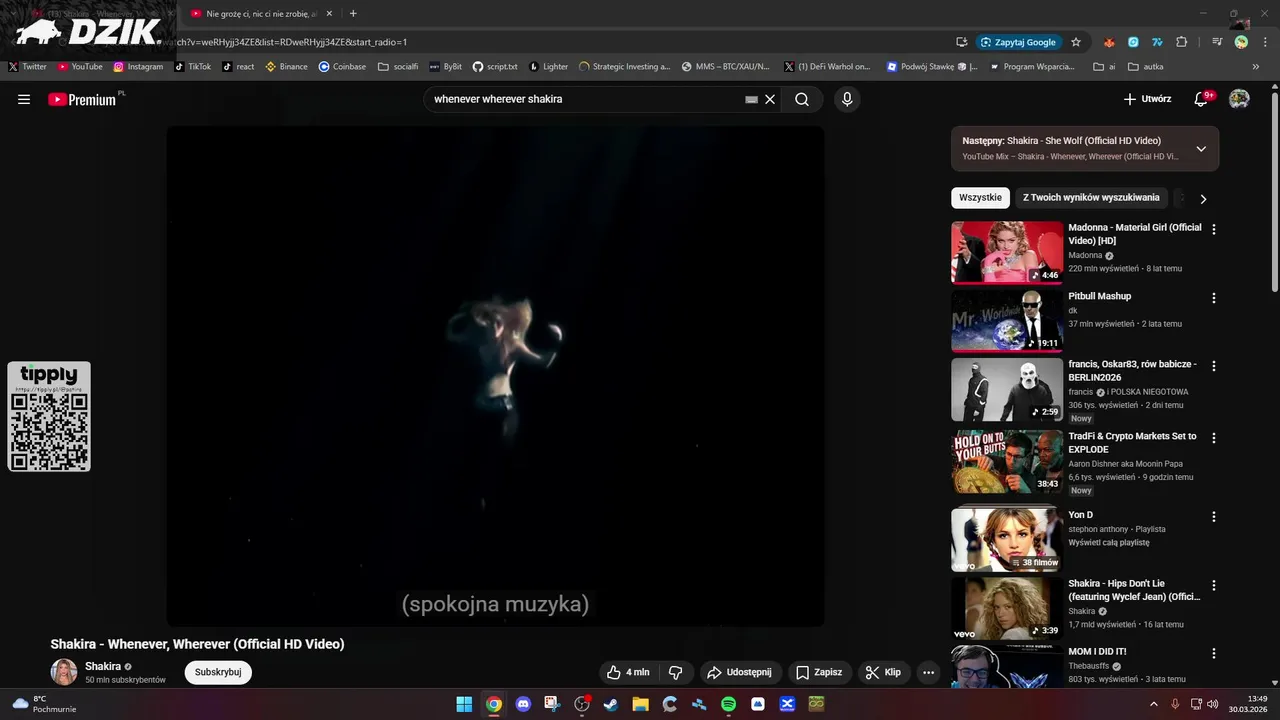Image resolution: width=1280 pixels, height=720 pixels.
Task: Start voice search with microphone
Action: pos(847,99)
